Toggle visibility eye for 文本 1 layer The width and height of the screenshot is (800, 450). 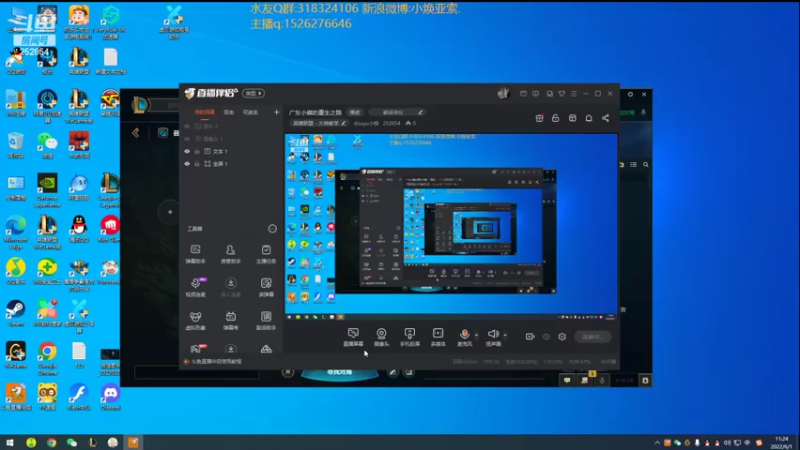pyautogui.click(x=187, y=152)
